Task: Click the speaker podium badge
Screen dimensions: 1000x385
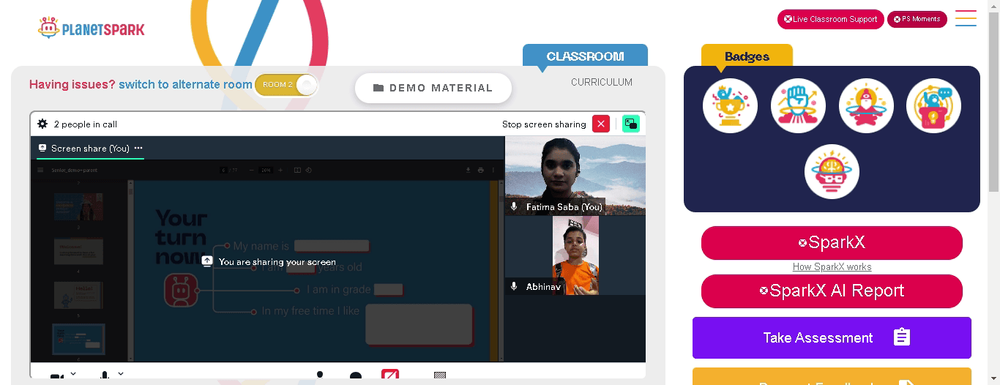Action: tap(934, 106)
